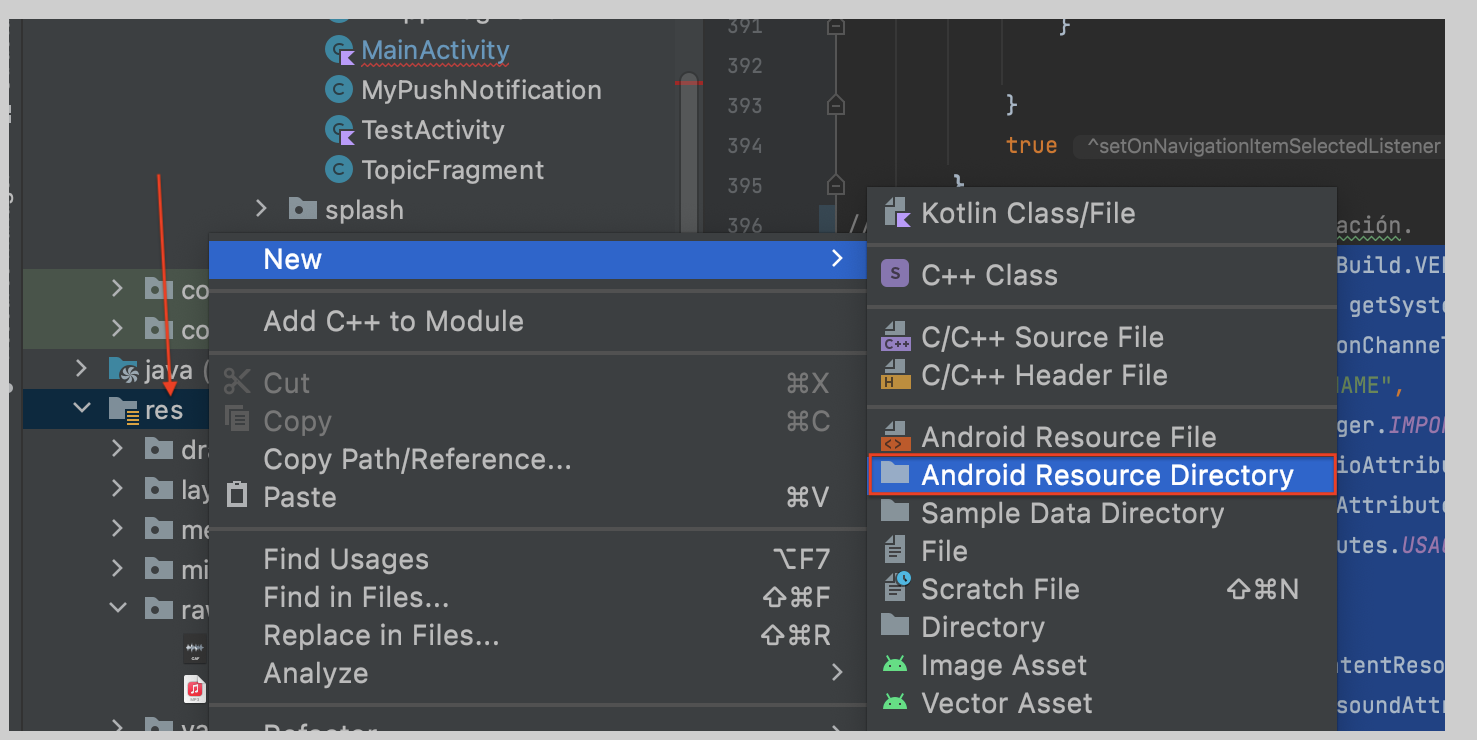
Task: Open TopicFragment class in tree
Action: (x=453, y=170)
